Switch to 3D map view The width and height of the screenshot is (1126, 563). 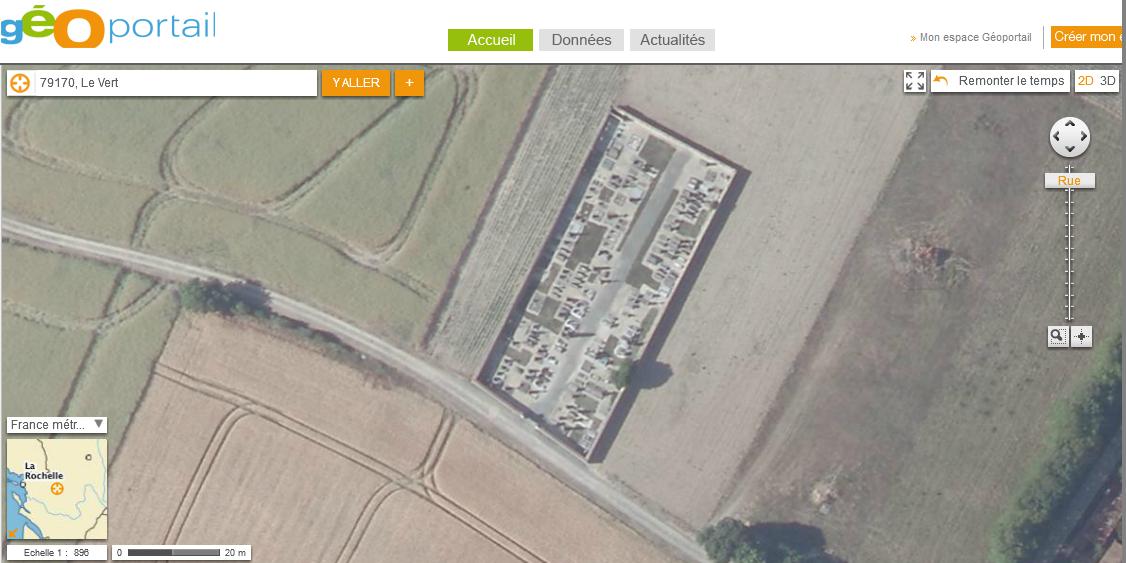(x=1108, y=81)
